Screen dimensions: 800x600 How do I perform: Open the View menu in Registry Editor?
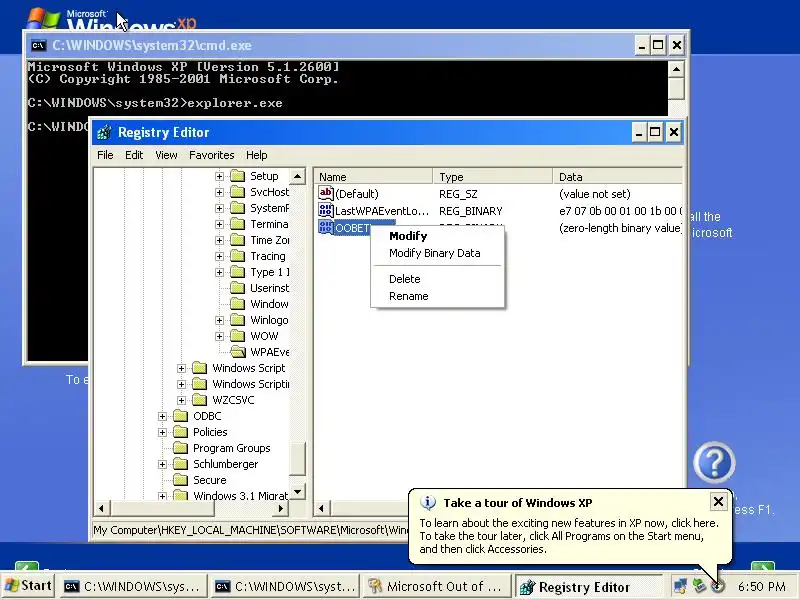tap(166, 155)
